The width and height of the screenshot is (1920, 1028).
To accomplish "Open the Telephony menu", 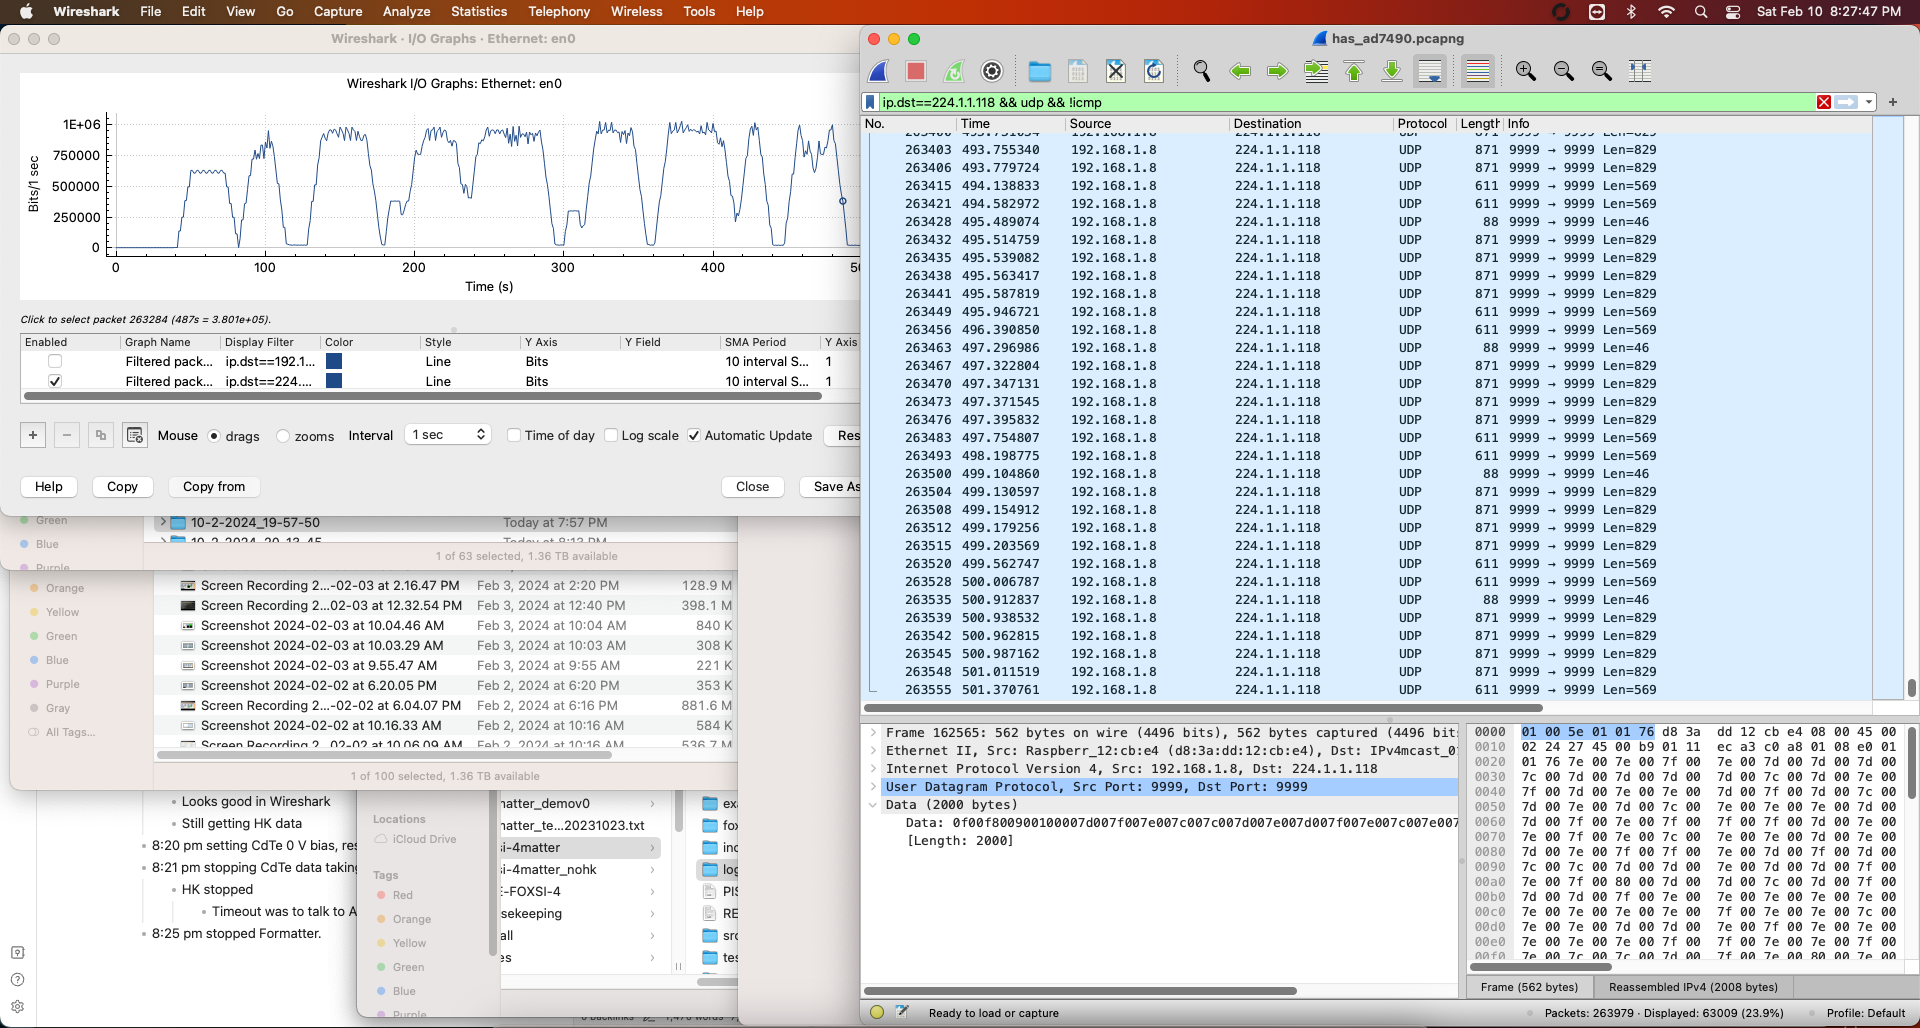I will [559, 11].
